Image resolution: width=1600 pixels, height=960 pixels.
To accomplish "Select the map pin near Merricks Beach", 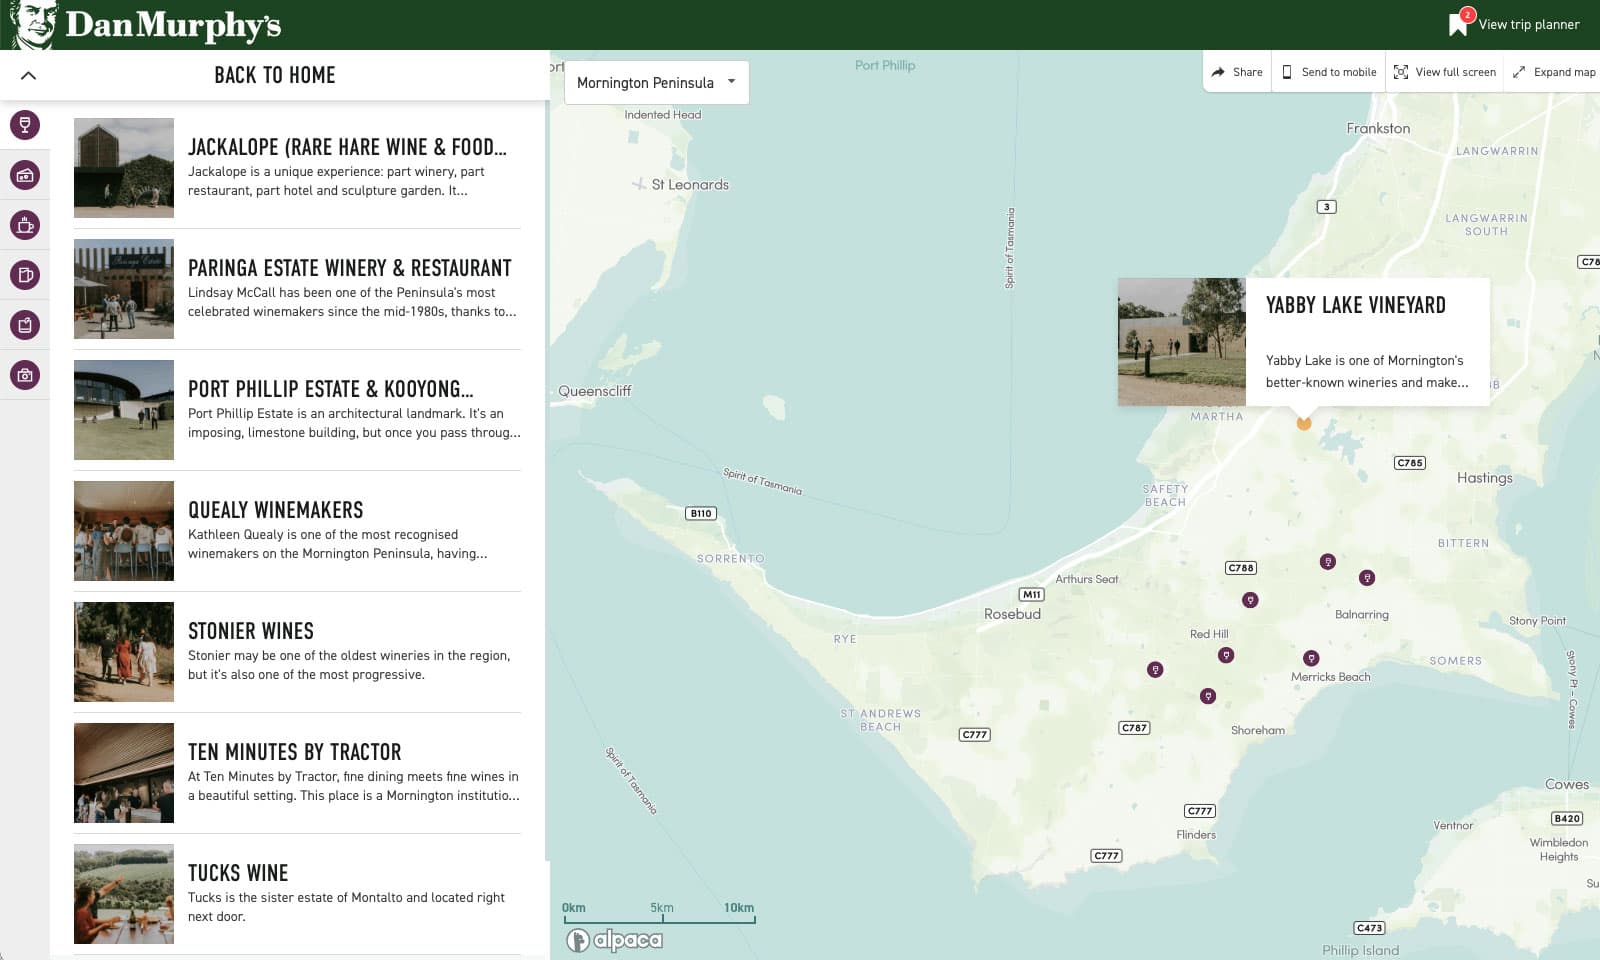I will coord(1311,658).
